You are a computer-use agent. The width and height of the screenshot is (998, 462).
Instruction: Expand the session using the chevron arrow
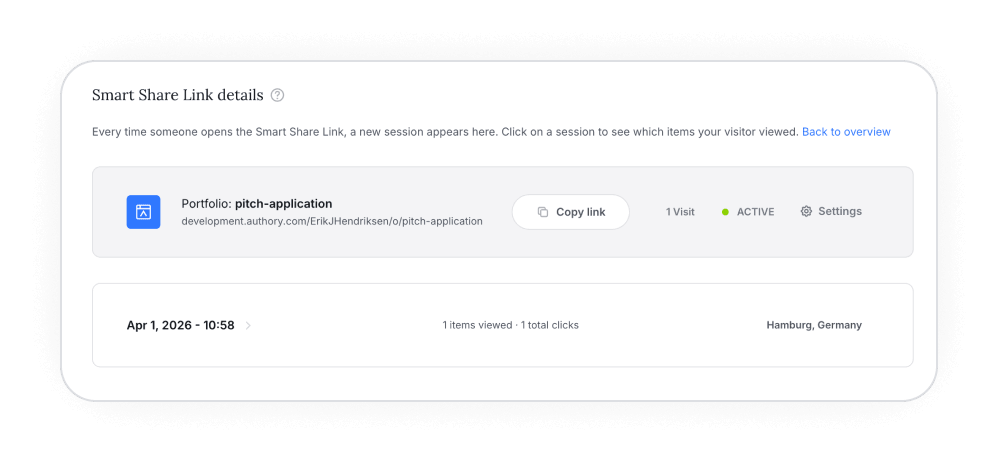pos(248,325)
